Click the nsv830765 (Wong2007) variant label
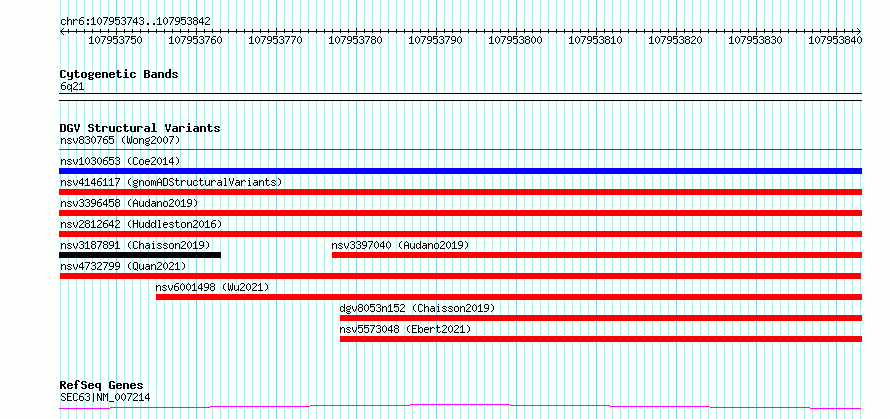The height and width of the screenshot is (419, 890). (120, 140)
